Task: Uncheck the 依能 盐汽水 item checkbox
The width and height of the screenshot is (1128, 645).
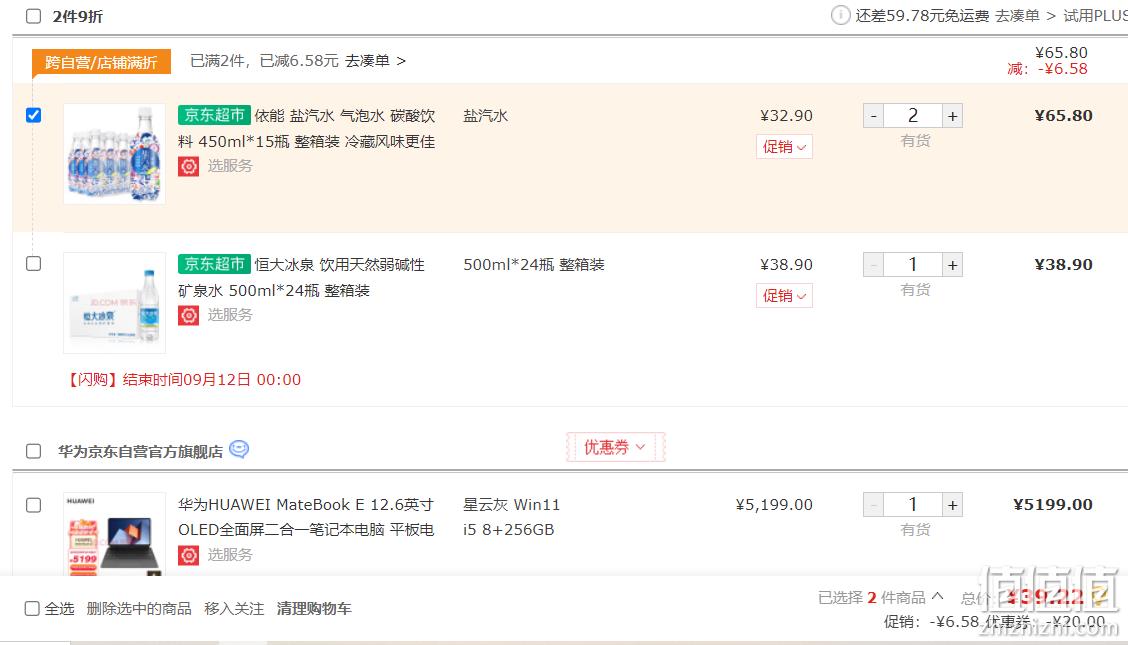Action: coord(33,115)
